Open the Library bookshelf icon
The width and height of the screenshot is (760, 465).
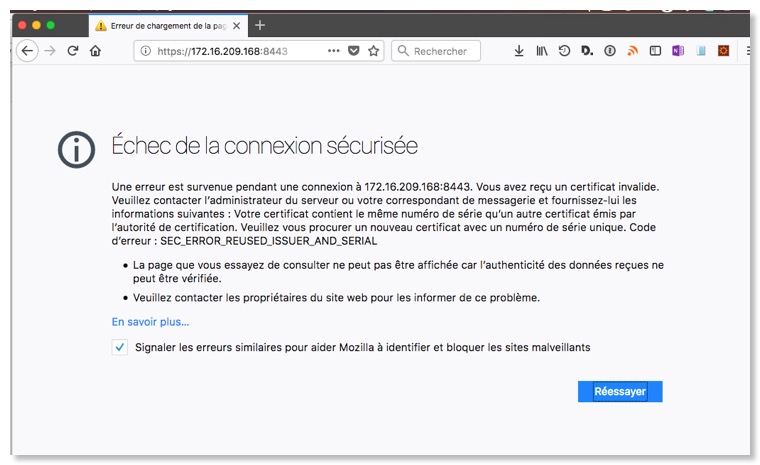click(x=541, y=51)
